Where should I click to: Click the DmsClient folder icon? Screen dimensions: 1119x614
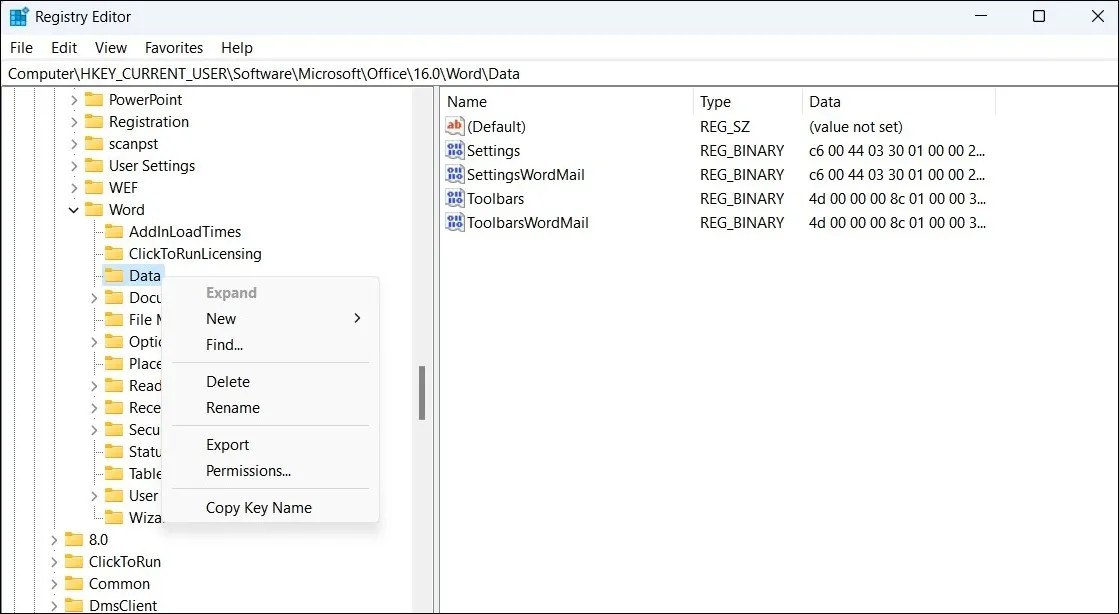74,605
